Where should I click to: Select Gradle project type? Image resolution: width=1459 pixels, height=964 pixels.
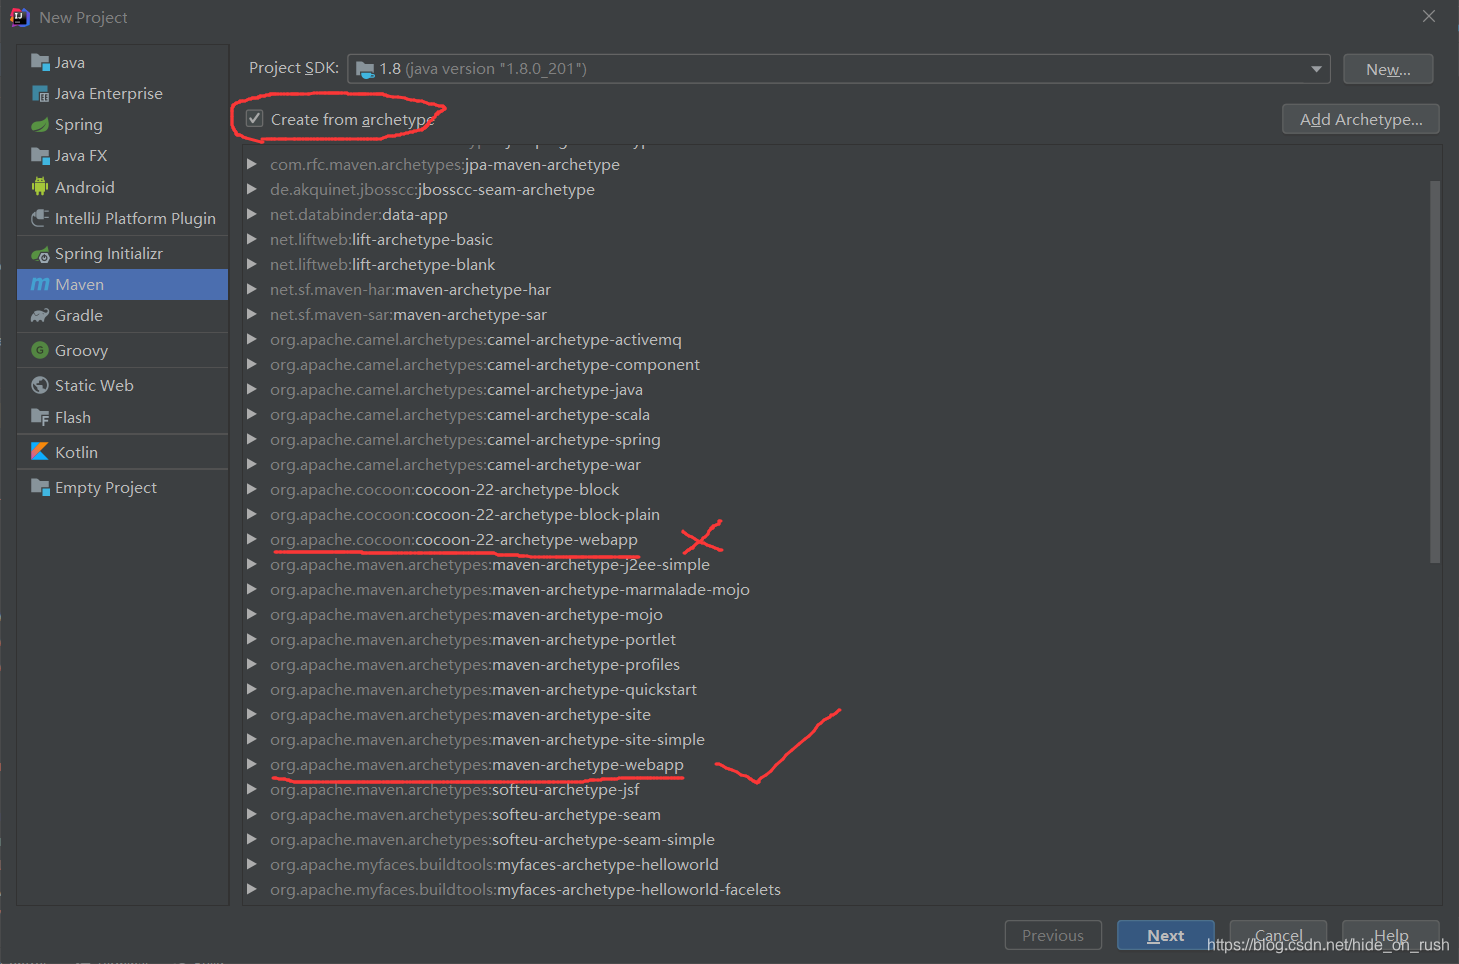click(122, 316)
